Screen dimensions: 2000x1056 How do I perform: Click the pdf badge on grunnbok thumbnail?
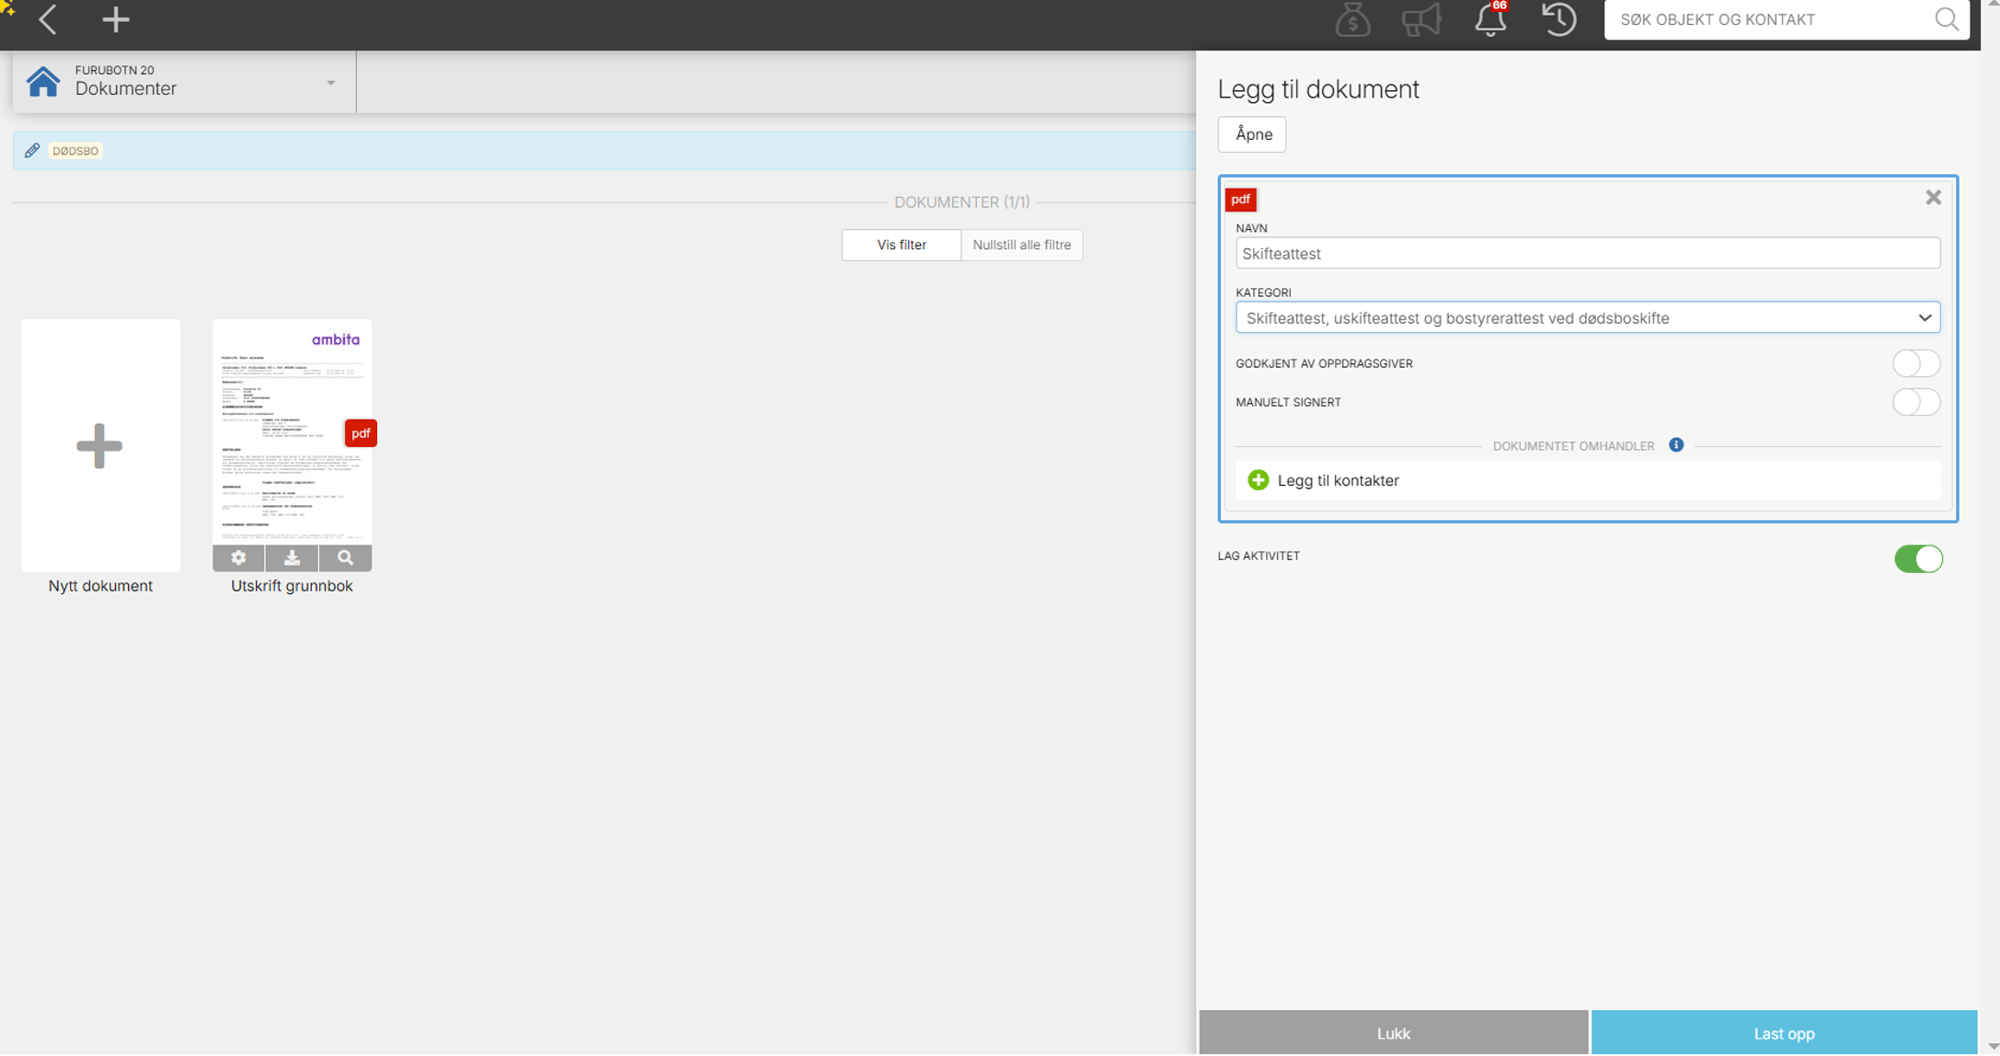361,433
